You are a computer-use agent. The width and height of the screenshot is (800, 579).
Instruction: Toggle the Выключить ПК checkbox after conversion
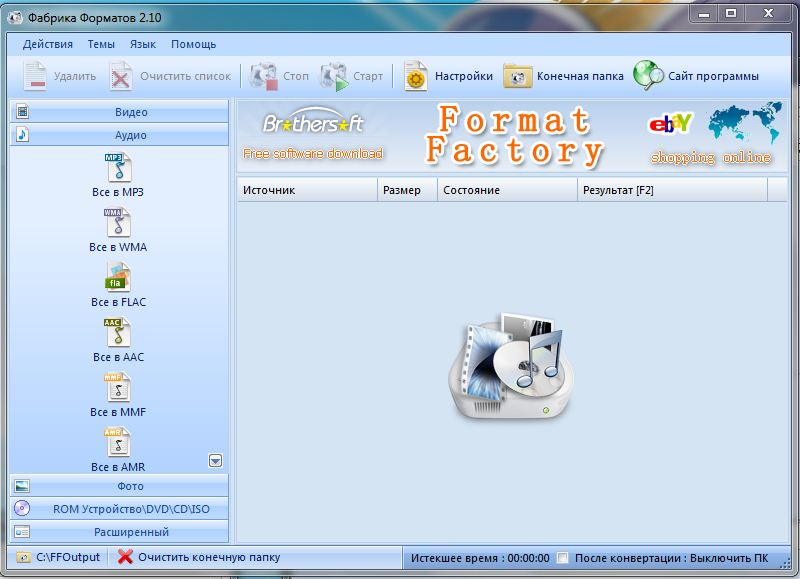click(x=562, y=558)
